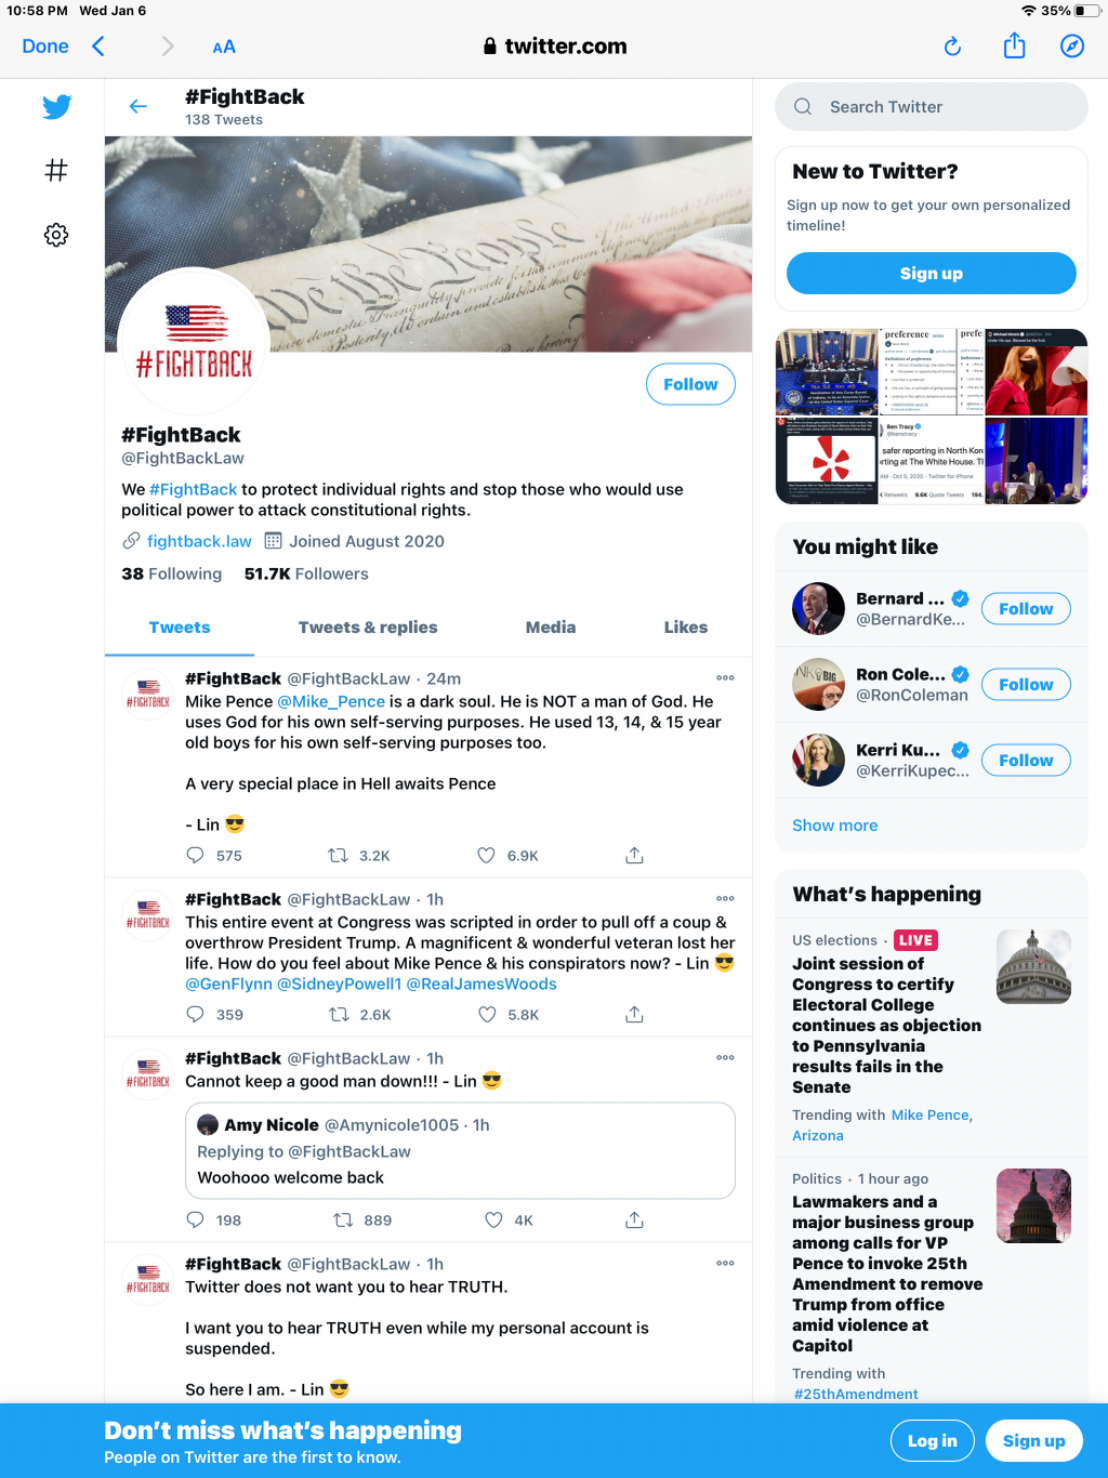
Task: Tap Safari reload page icon
Action: tap(952, 46)
